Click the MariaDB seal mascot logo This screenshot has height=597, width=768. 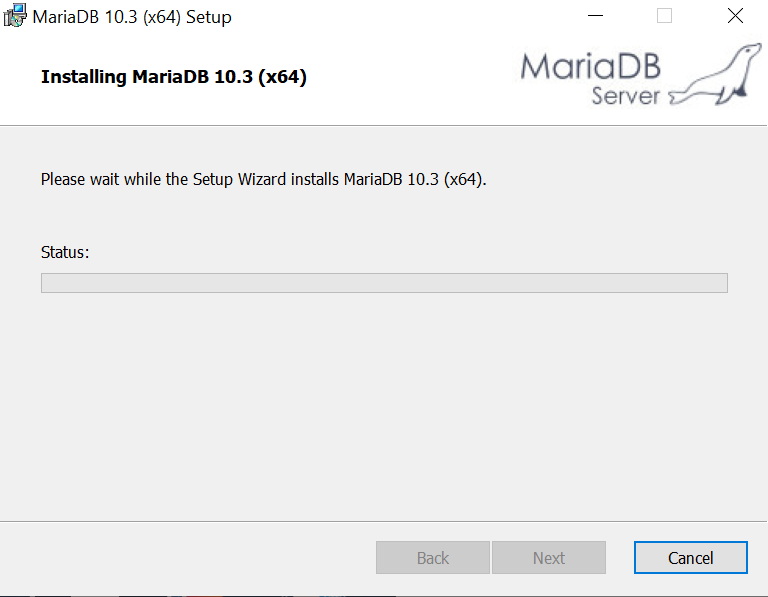(x=716, y=74)
